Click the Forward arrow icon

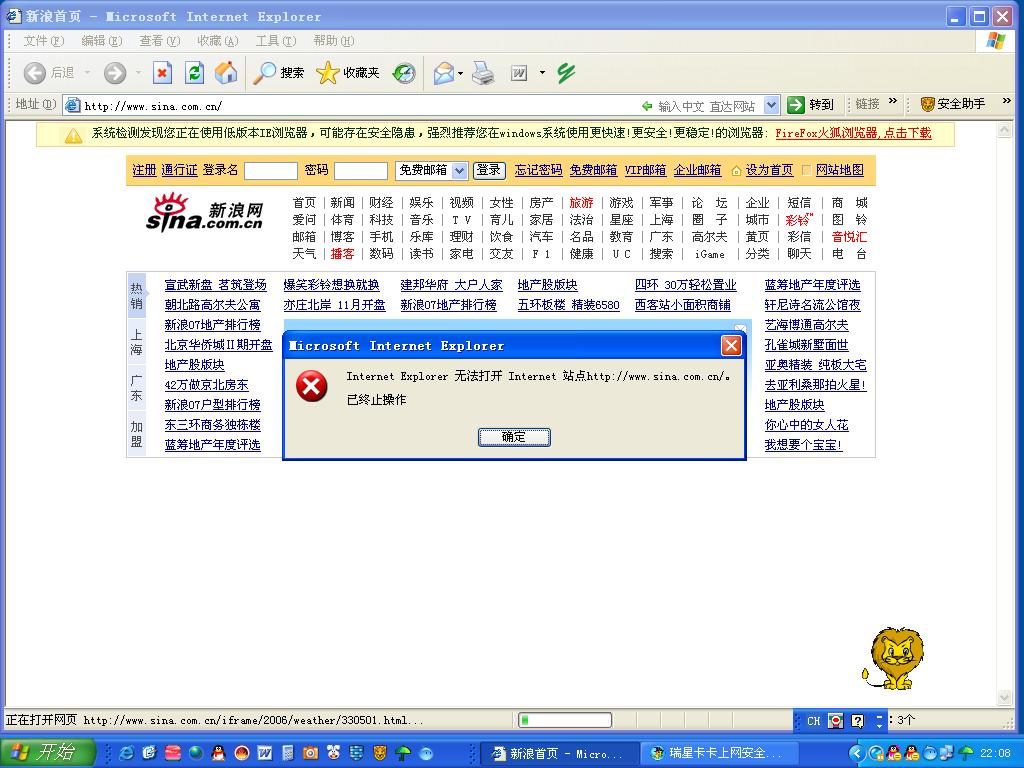click(x=115, y=72)
